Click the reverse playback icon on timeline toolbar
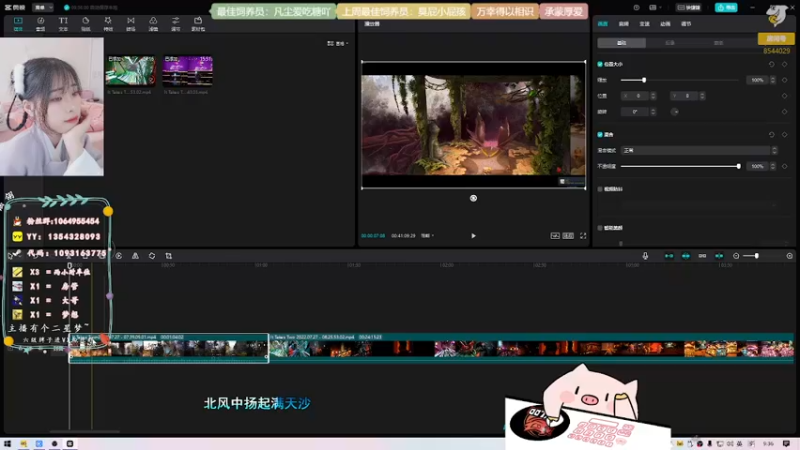Viewport: 800px width, 450px height. [118, 256]
